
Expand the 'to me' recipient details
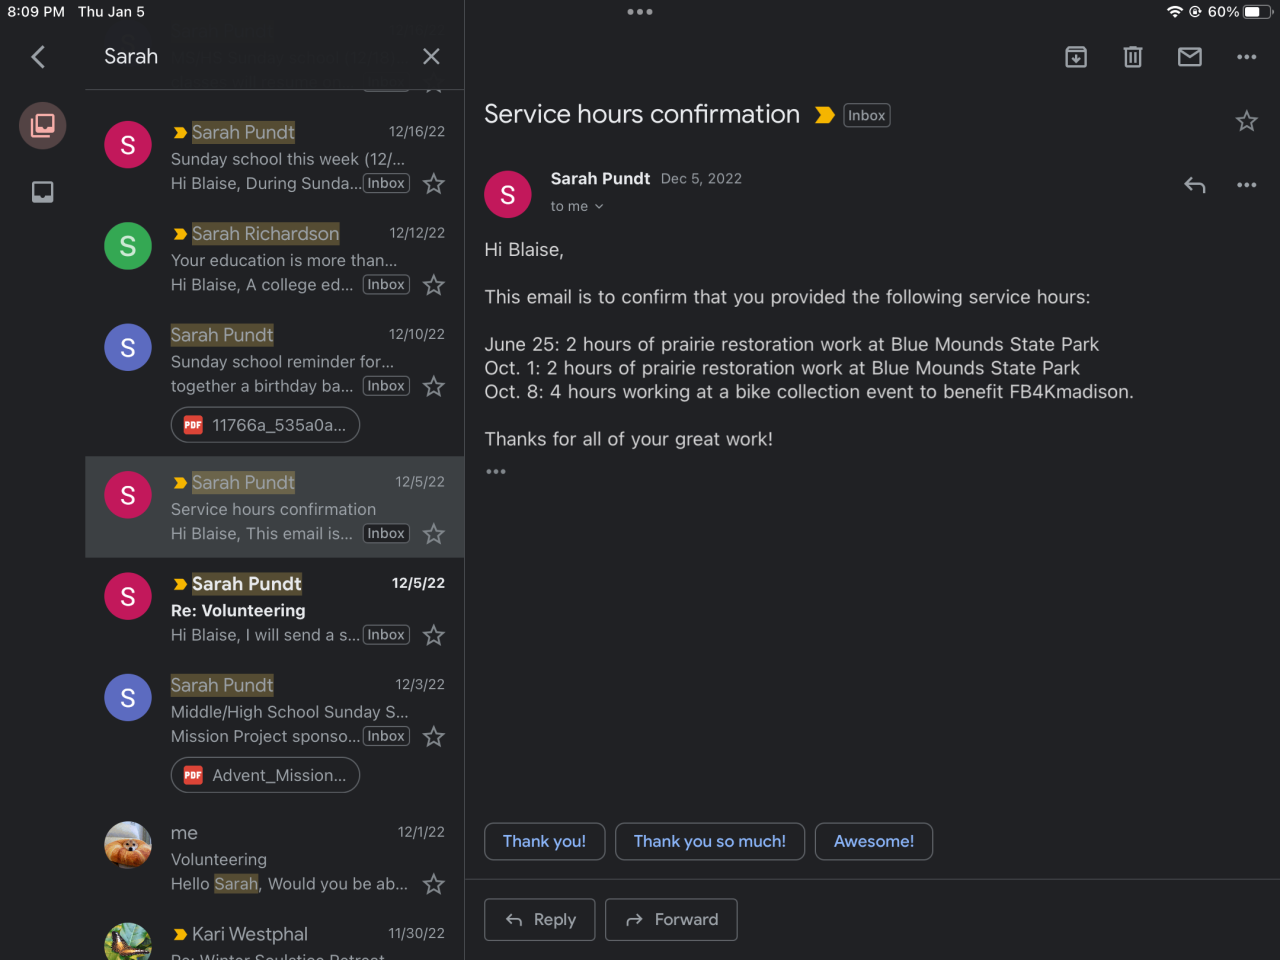pyautogui.click(x=577, y=207)
